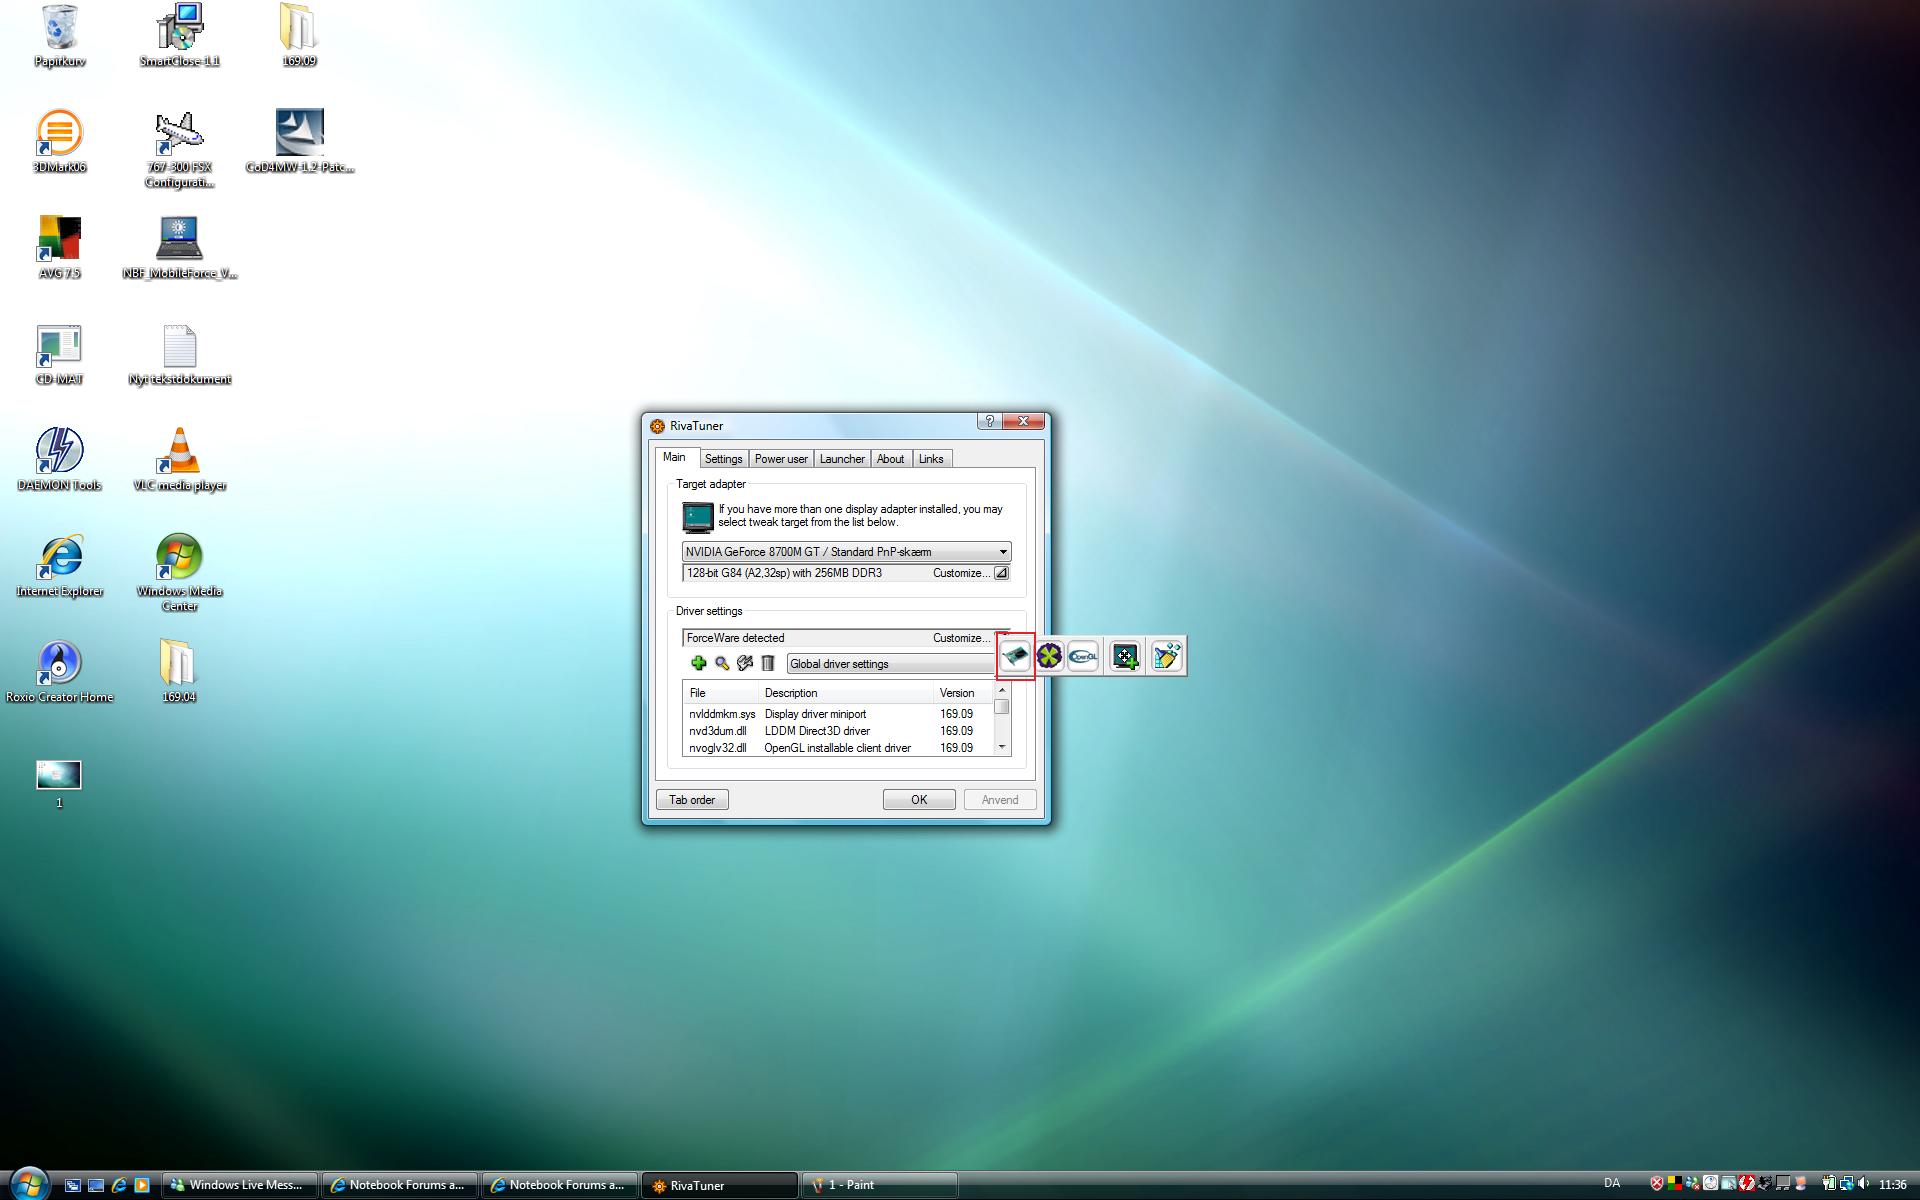Select the Main tab
The image size is (1920, 1200).
(x=675, y=457)
